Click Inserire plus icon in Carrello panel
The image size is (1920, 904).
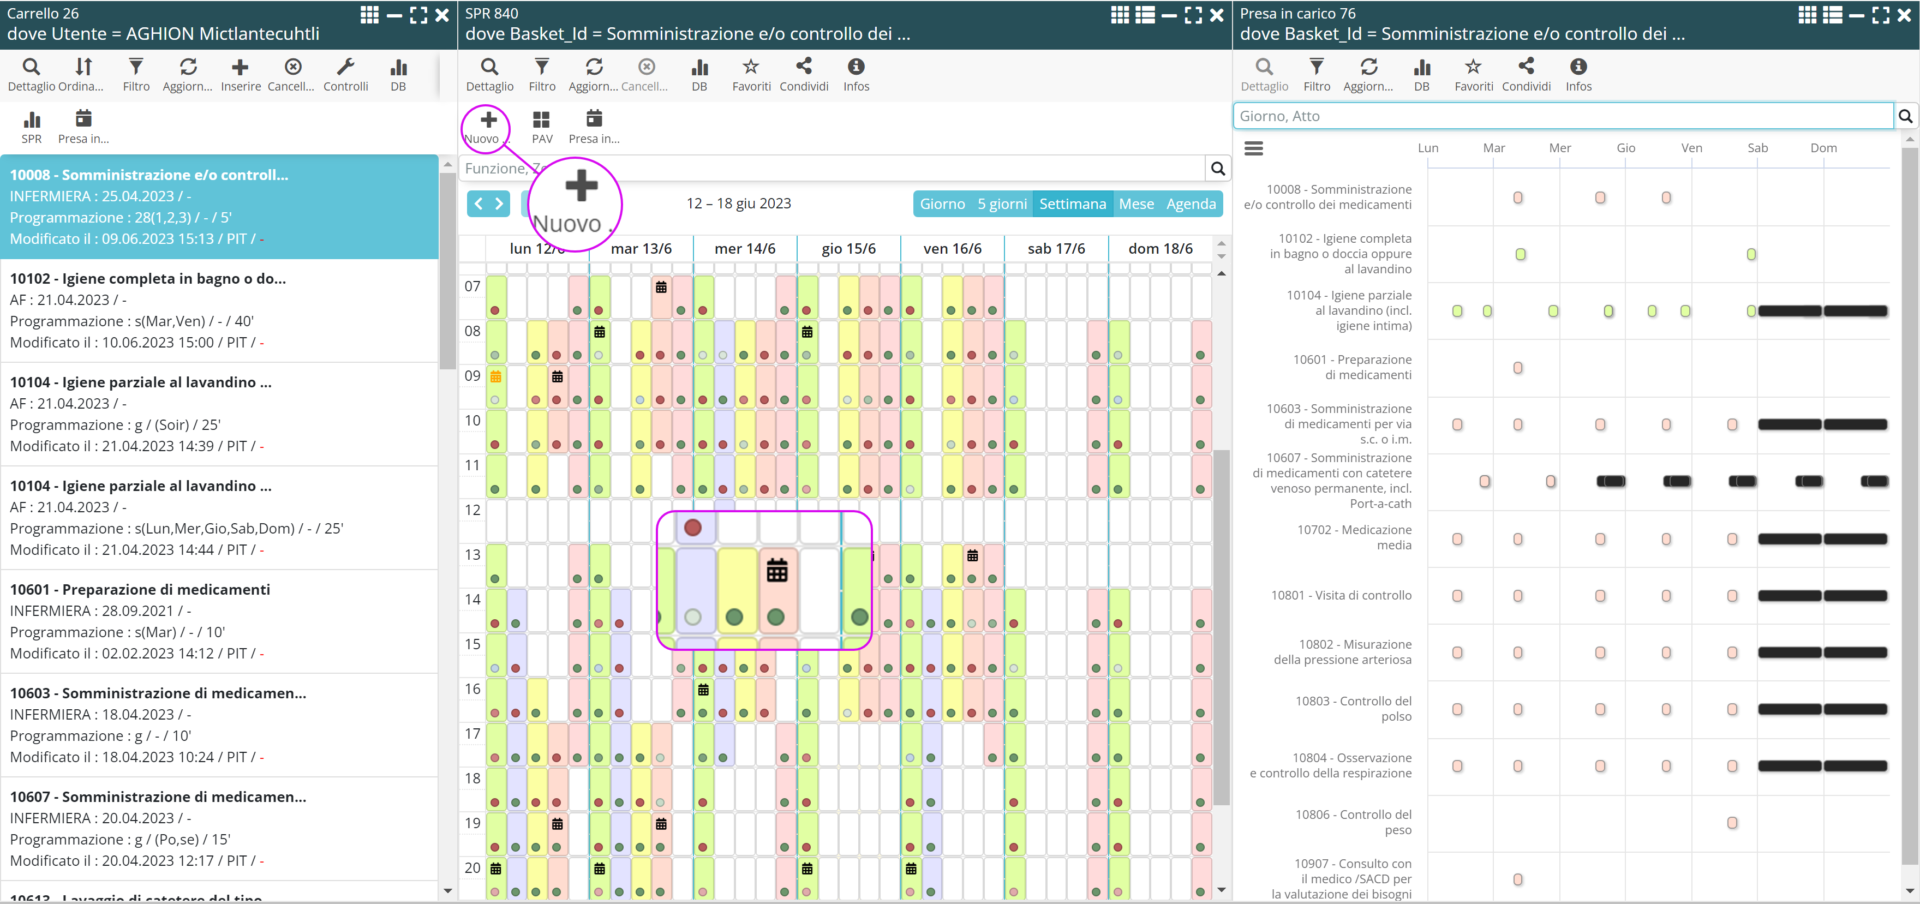240,67
